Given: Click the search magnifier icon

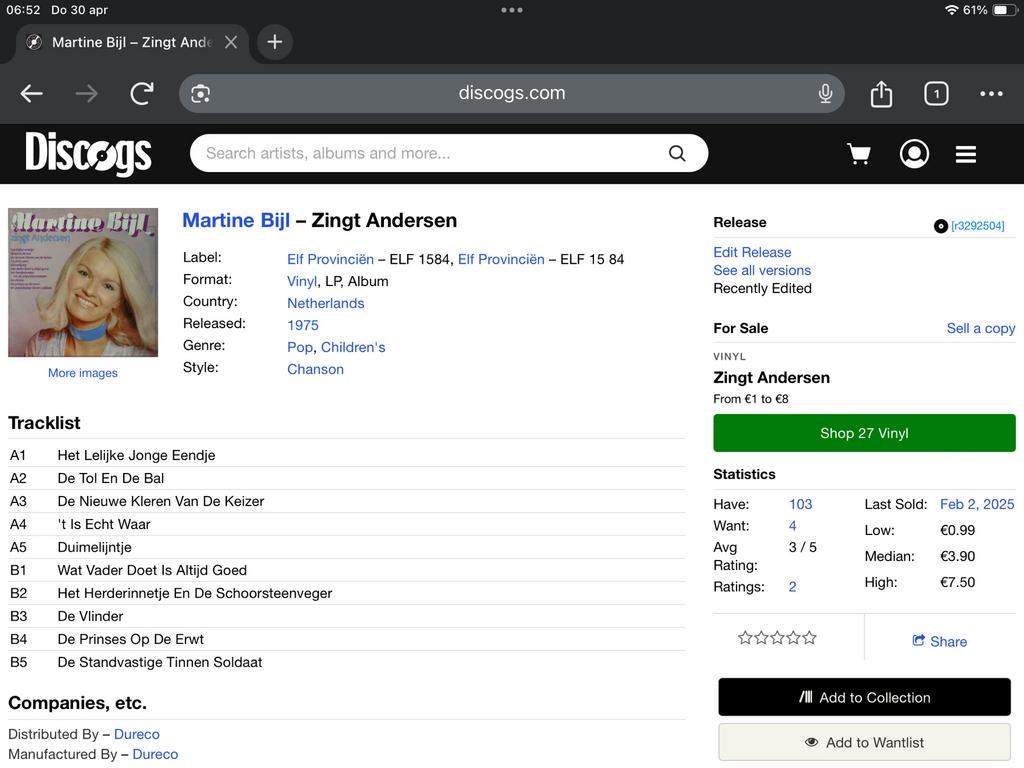Looking at the screenshot, I should [677, 153].
